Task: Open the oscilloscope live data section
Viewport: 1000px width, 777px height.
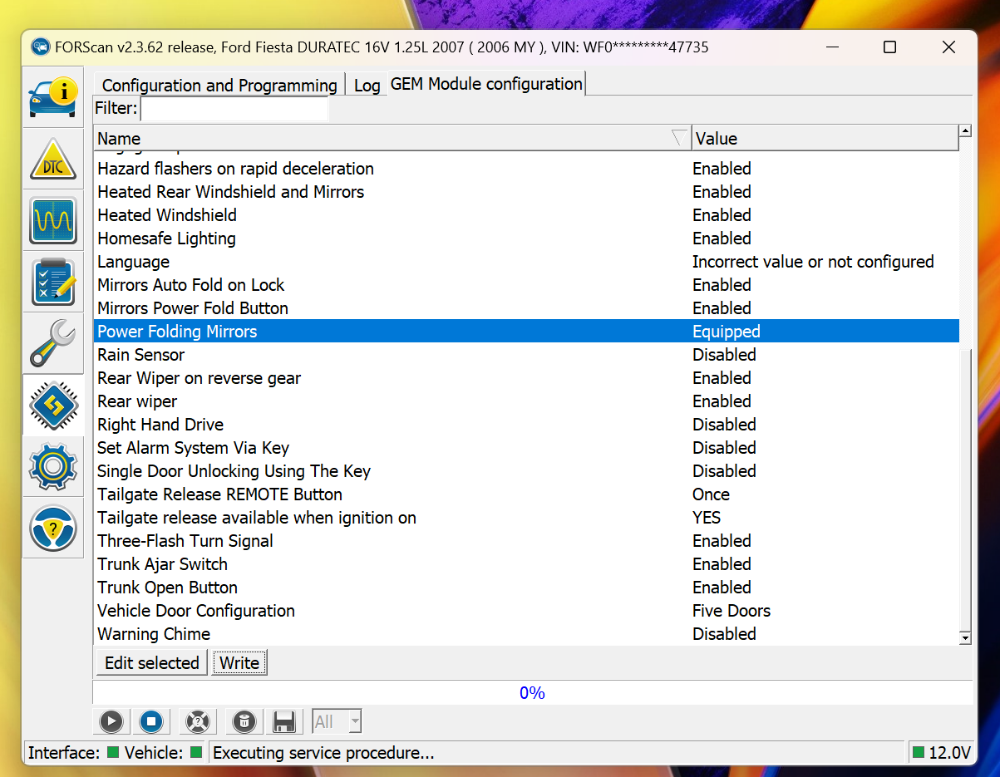Action: tap(53, 220)
